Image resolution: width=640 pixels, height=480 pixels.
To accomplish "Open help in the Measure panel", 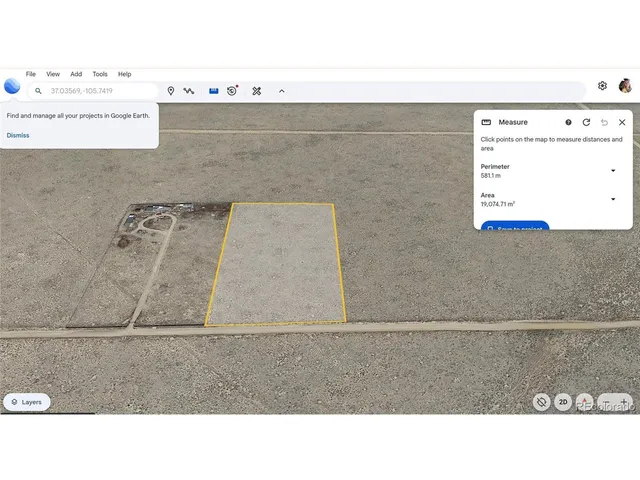I will tap(568, 122).
